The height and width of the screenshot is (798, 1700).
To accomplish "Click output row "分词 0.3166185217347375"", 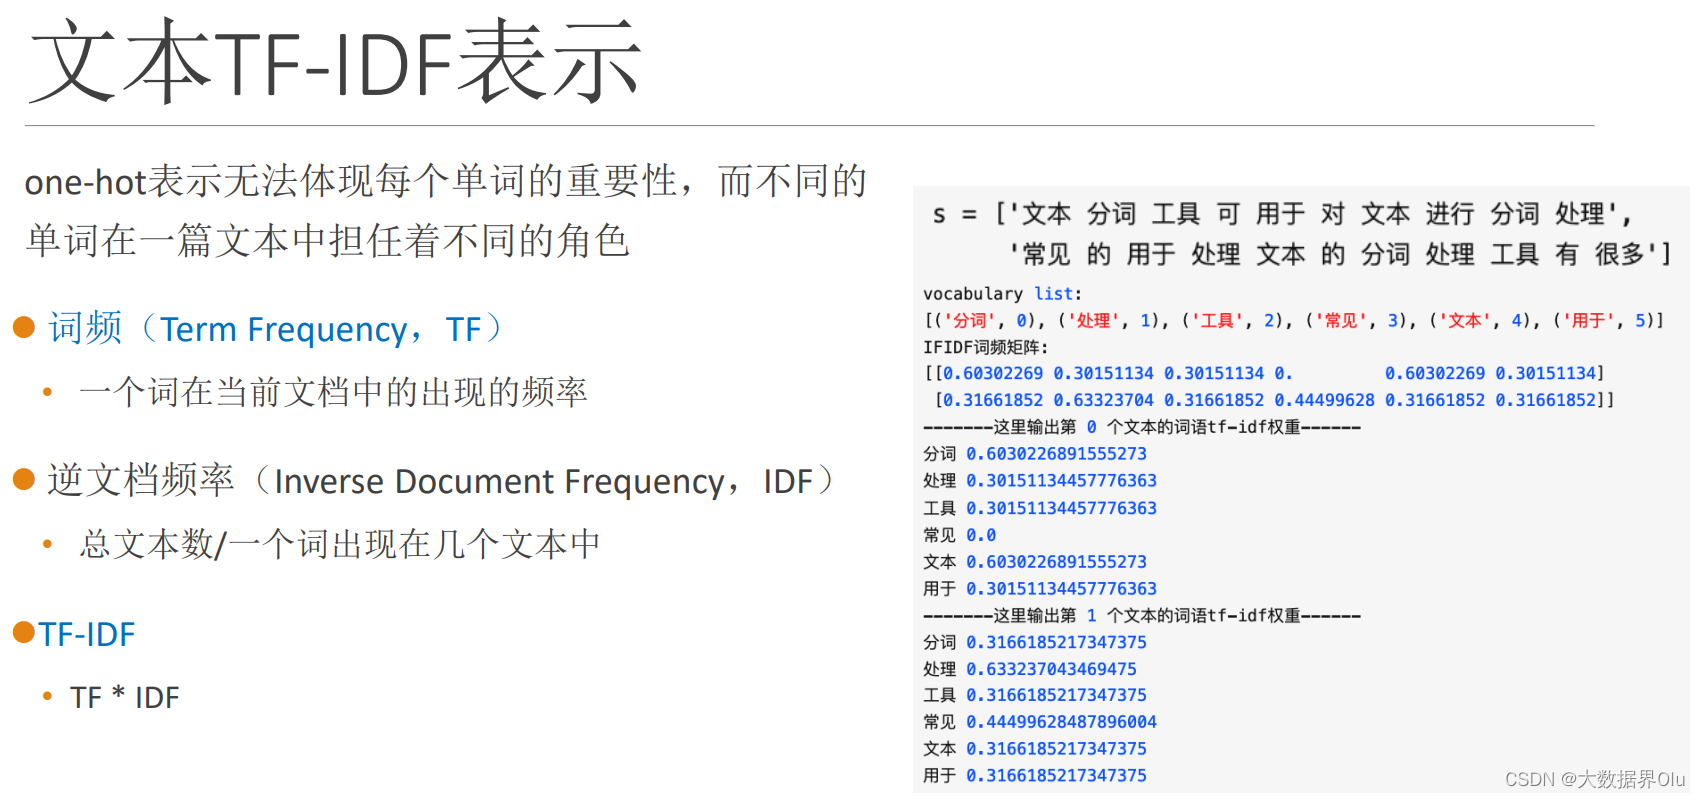I will click(x=1035, y=642).
